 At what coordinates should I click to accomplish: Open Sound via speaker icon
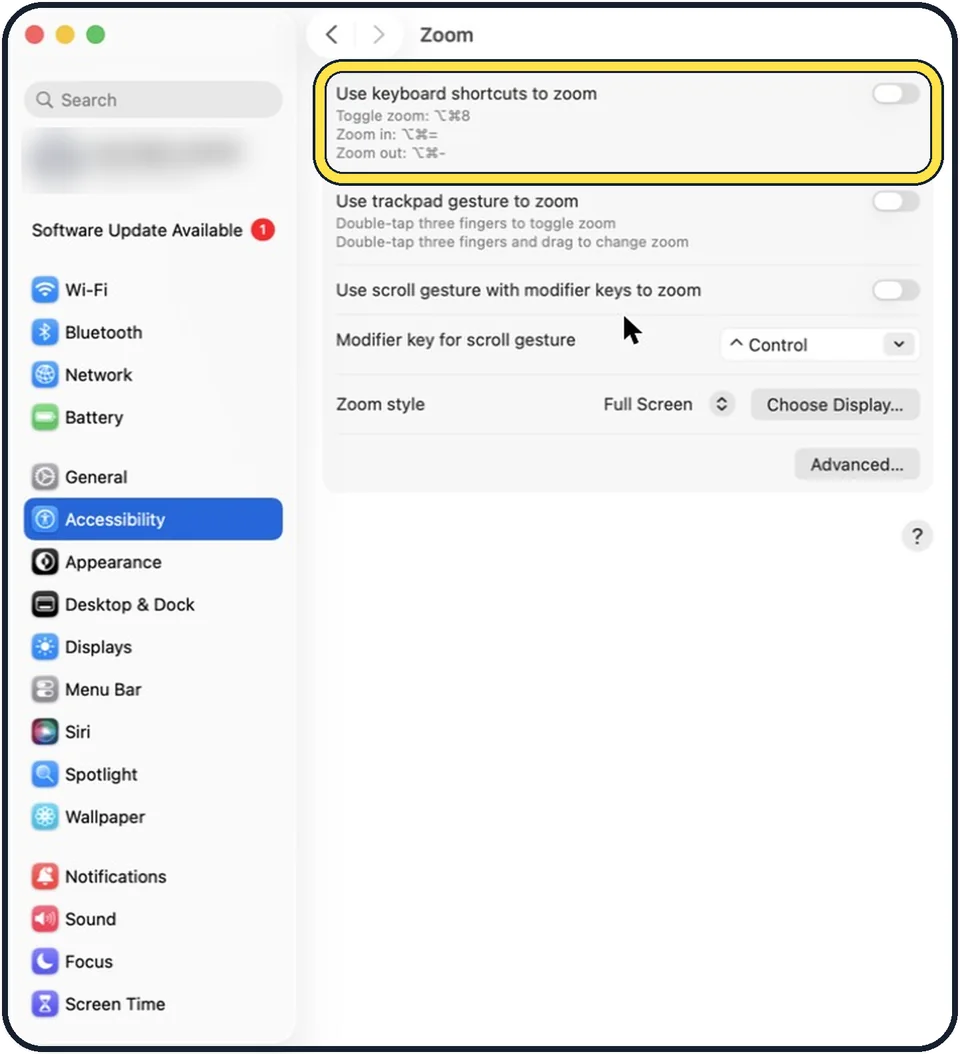pos(45,919)
